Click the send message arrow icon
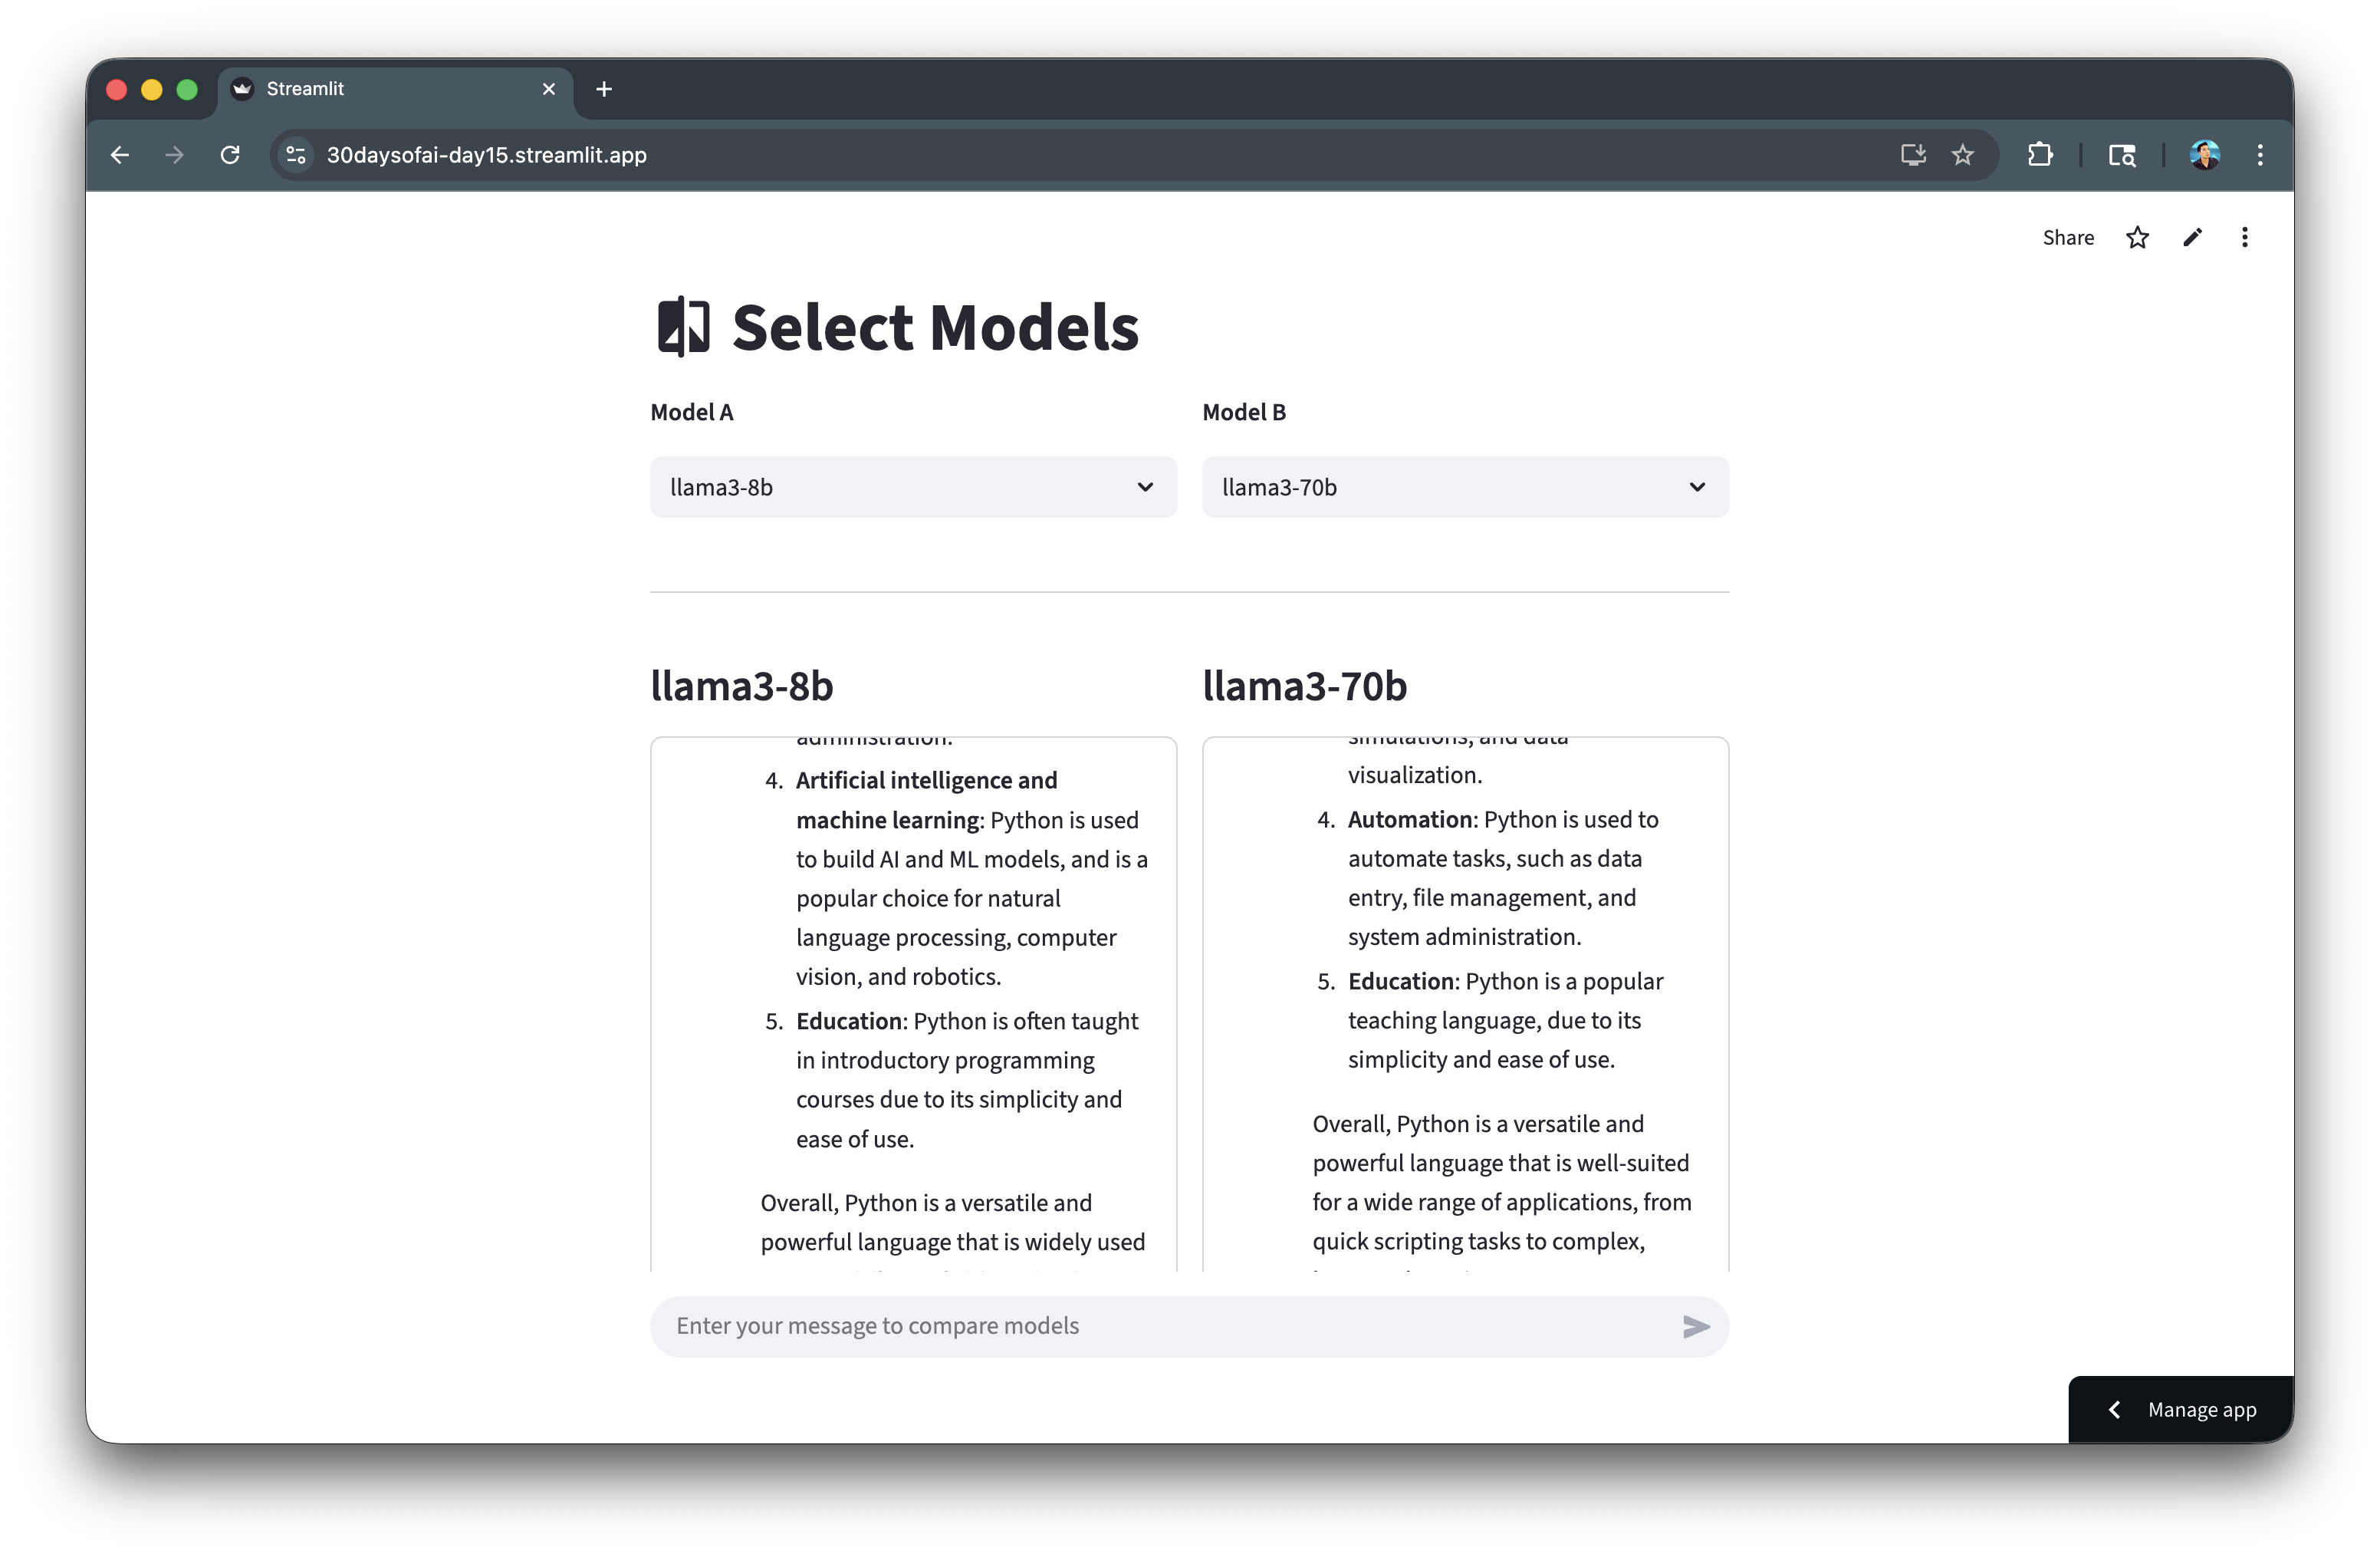 1696,1326
